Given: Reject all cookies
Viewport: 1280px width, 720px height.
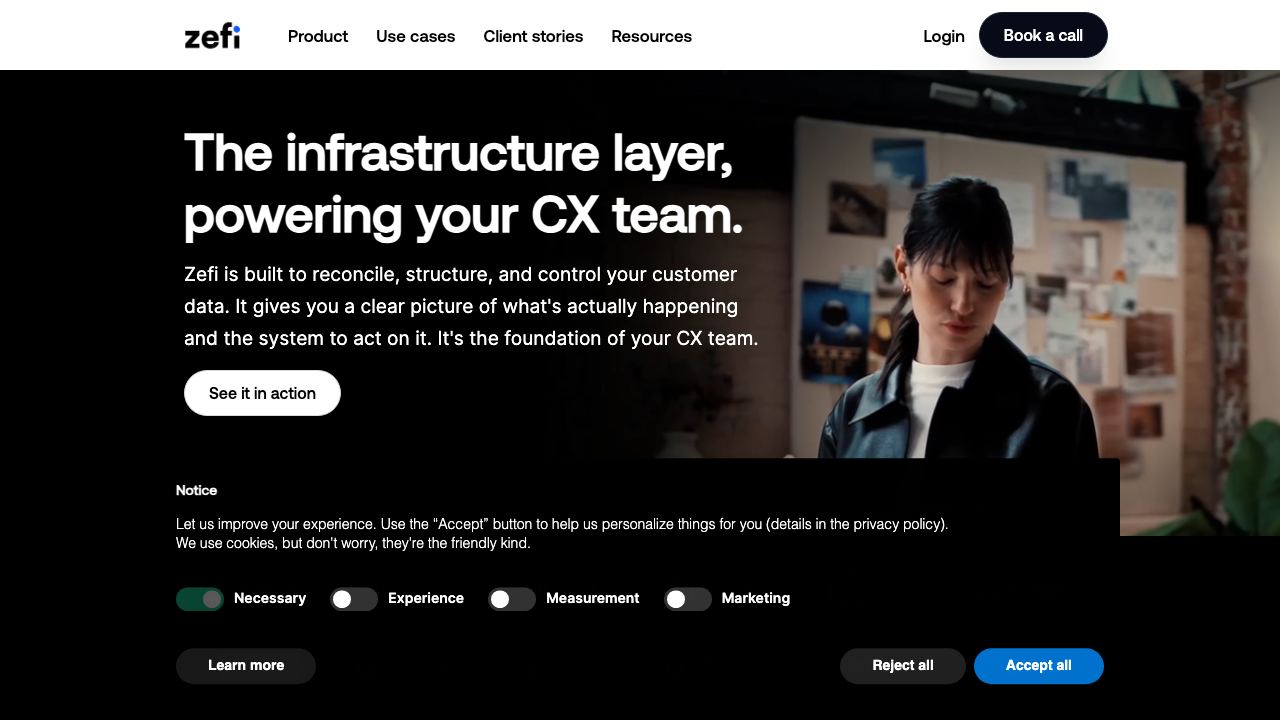Looking at the screenshot, I should click(903, 666).
